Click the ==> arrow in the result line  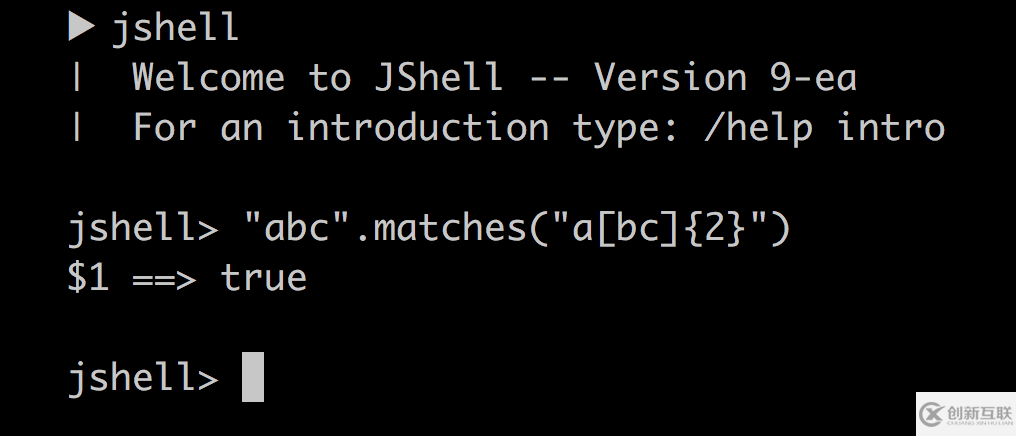click(x=165, y=279)
